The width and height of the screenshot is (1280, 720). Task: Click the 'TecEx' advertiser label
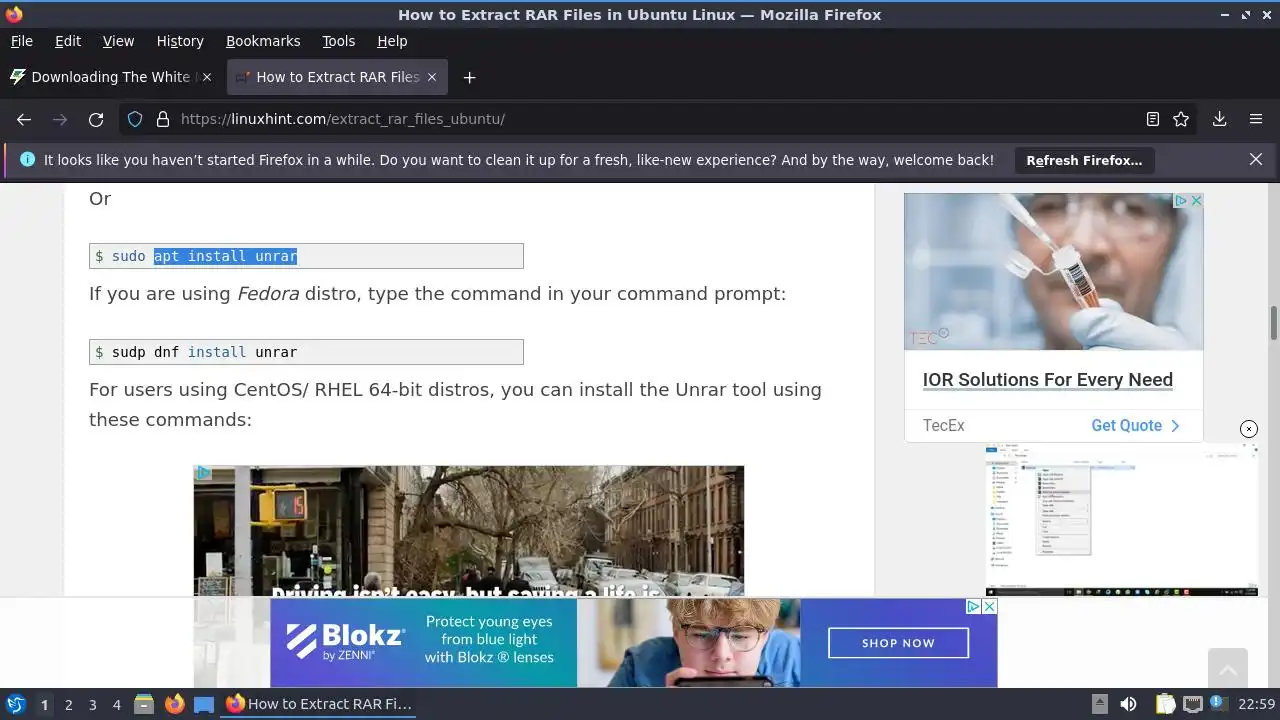click(943, 425)
